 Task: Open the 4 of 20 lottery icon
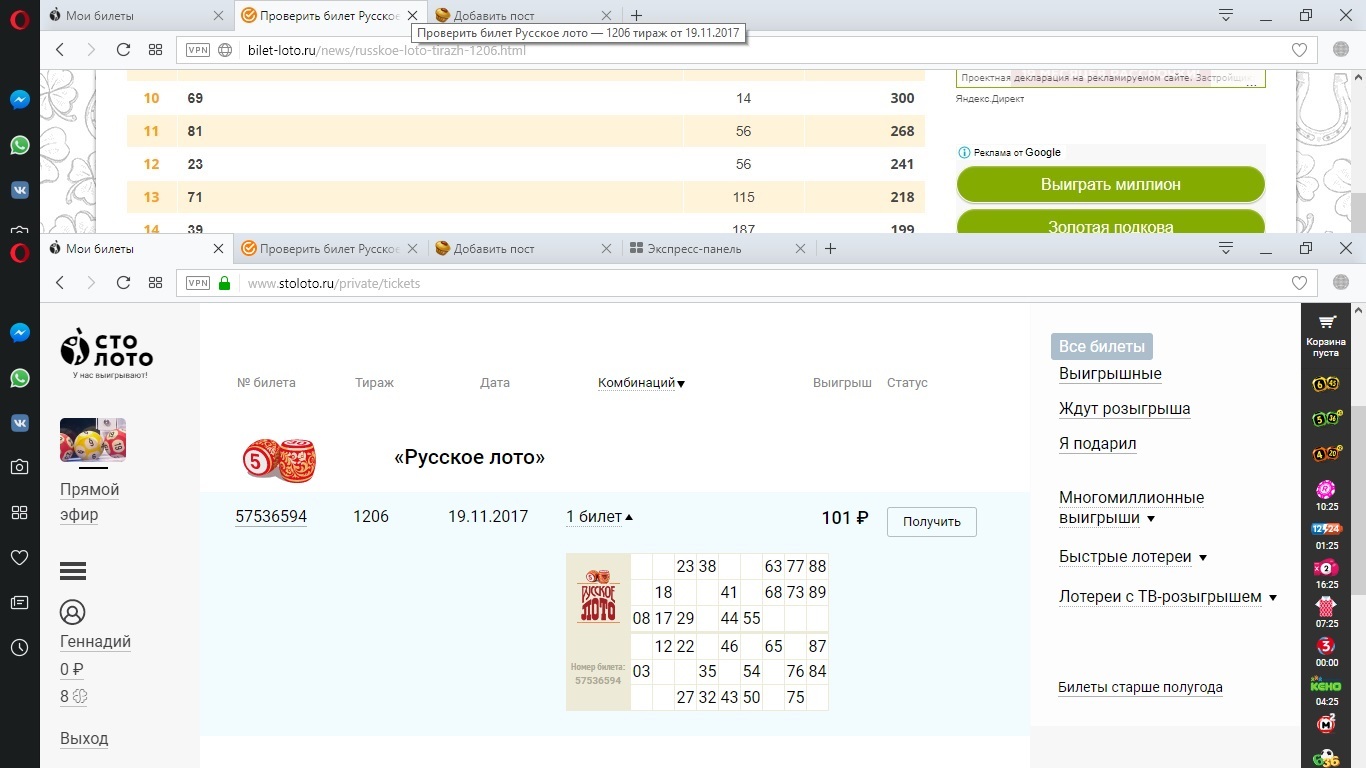tap(1326, 454)
